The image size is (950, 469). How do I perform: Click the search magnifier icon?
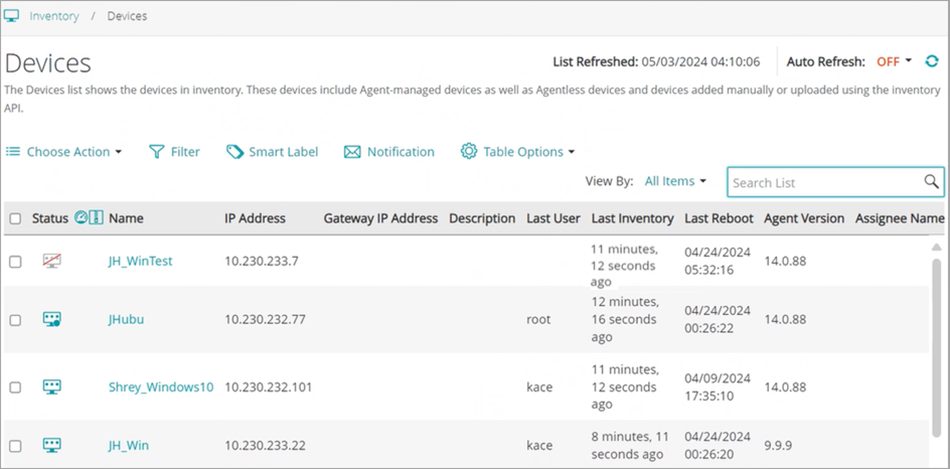(x=931, y=181)
